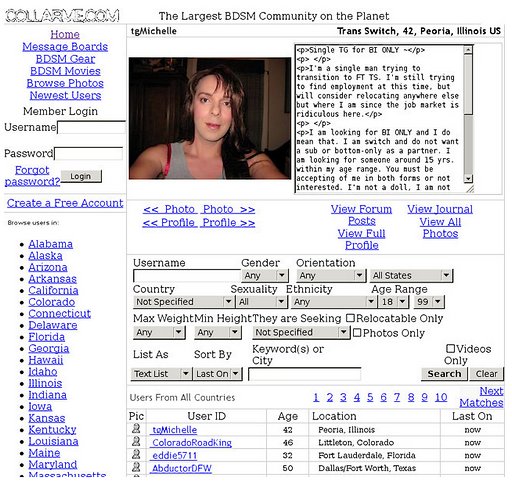The image size is (512, 485).
Task: Open the BDSM Movies link
Action: (65, 71)
